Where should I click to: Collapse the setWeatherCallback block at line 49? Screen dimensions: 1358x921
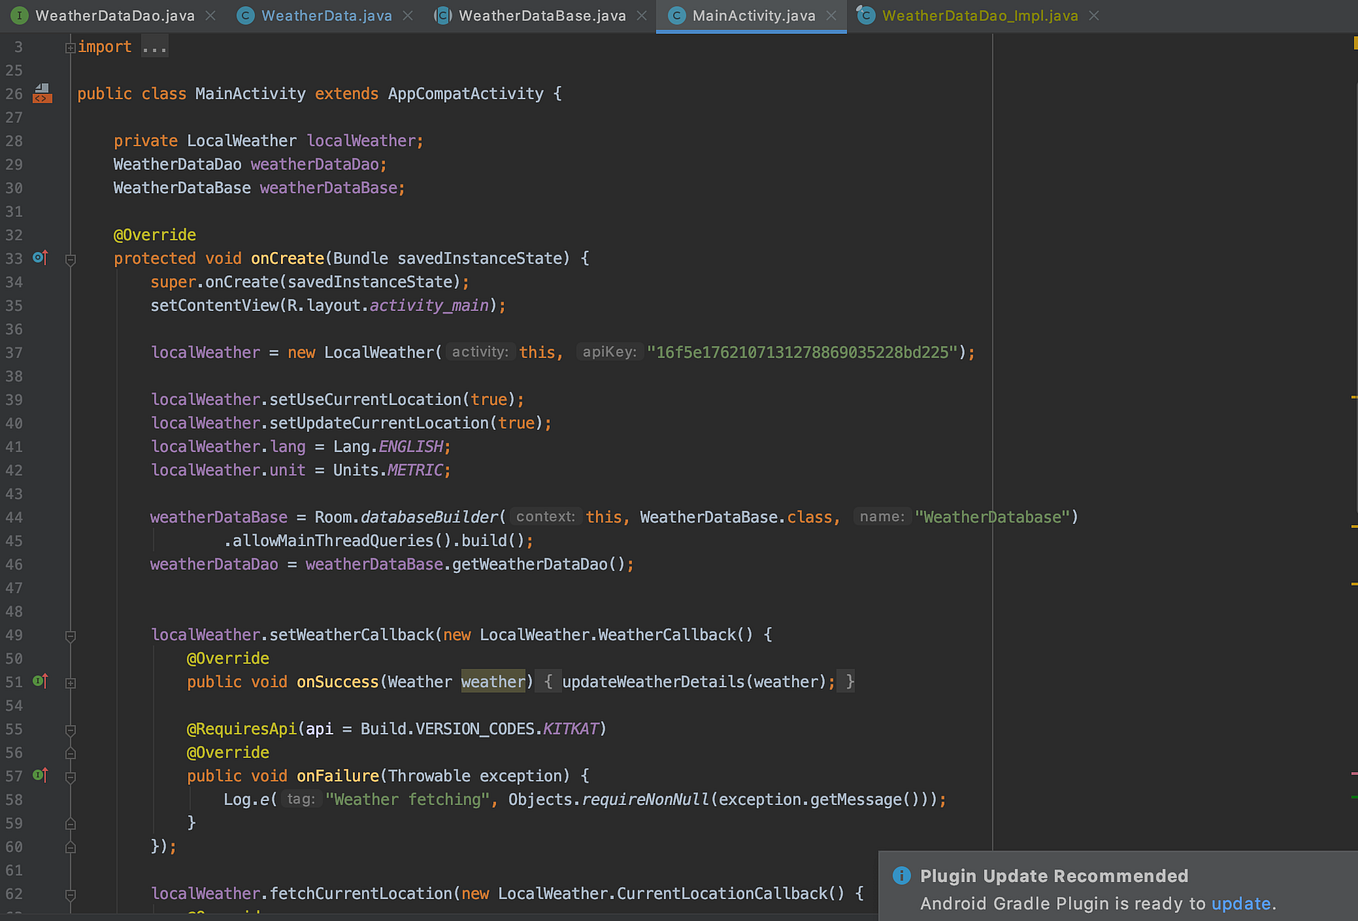[70, 635]
